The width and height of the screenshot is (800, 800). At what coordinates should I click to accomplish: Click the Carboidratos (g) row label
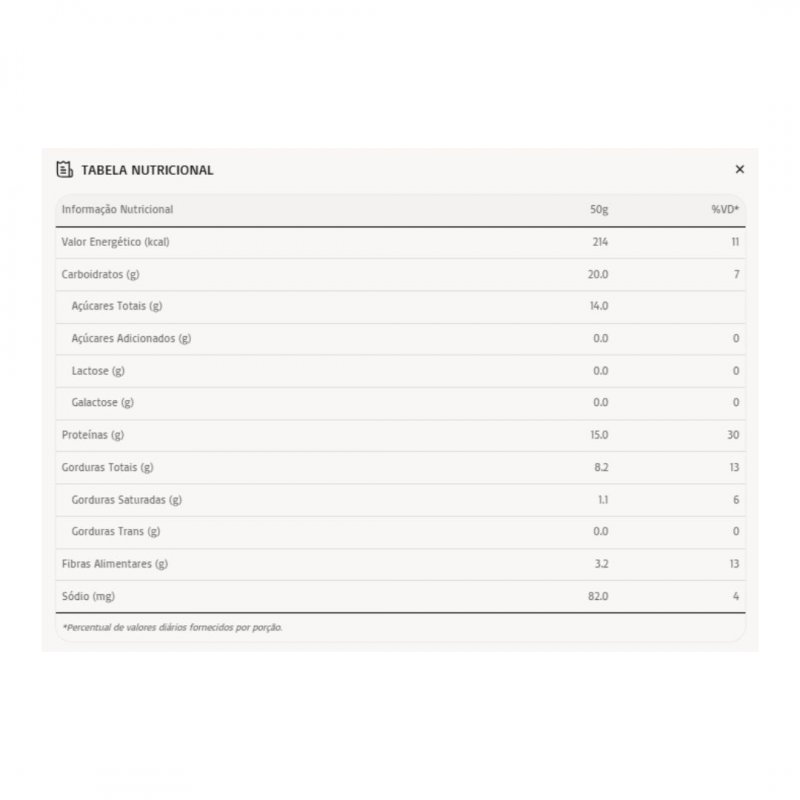pos(101,274)
